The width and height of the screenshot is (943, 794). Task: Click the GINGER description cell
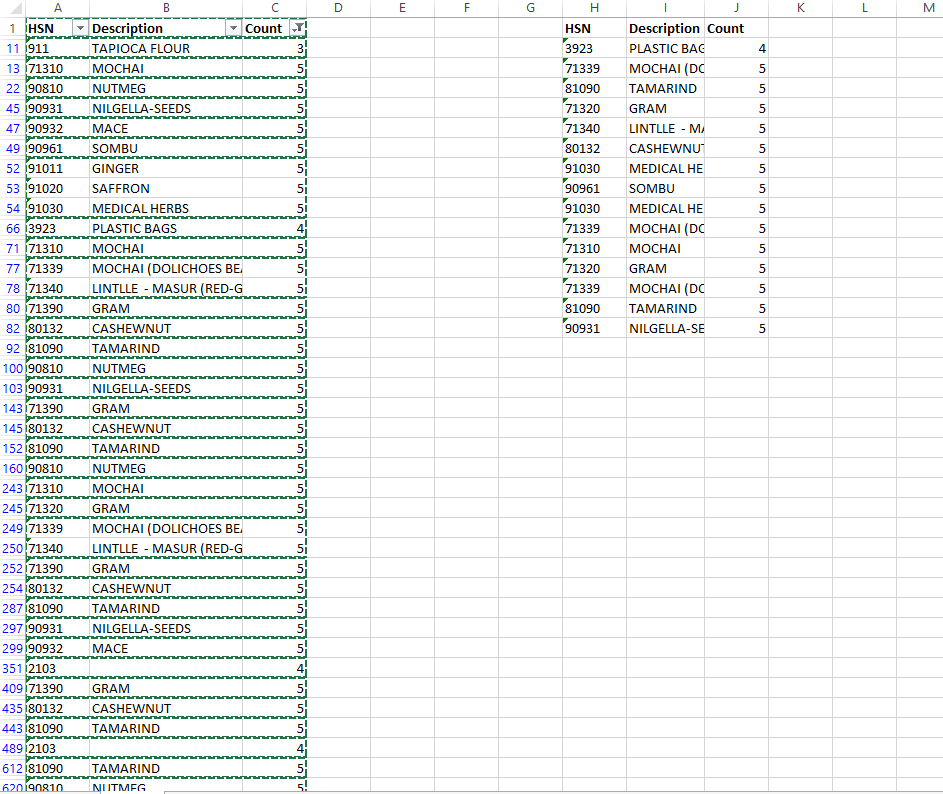166,168
